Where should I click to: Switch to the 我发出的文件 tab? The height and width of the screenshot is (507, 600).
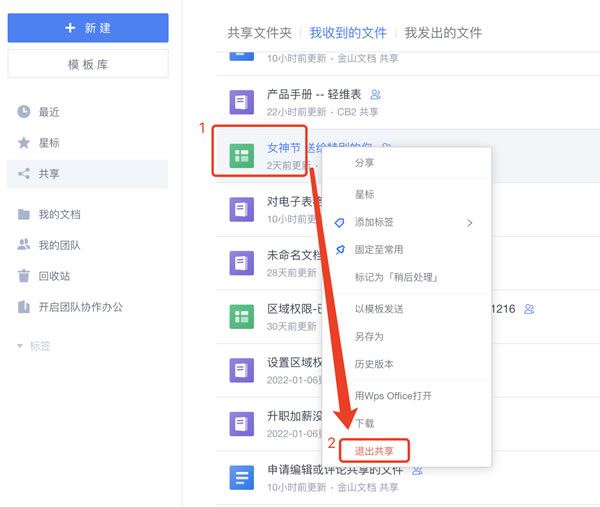(446, 32)
